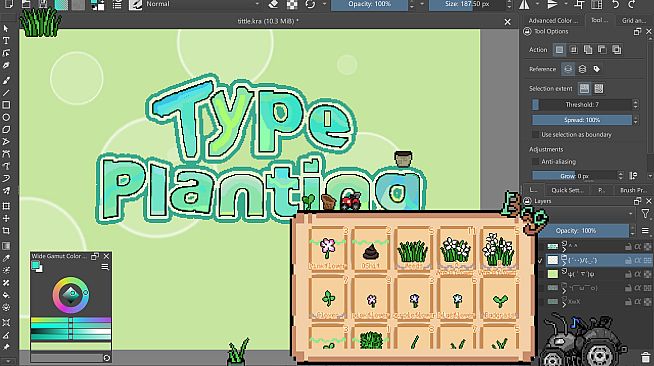Open horizontal mirror tool options dropdown
Screen dimensions: 654x366
tap(537, 4)
